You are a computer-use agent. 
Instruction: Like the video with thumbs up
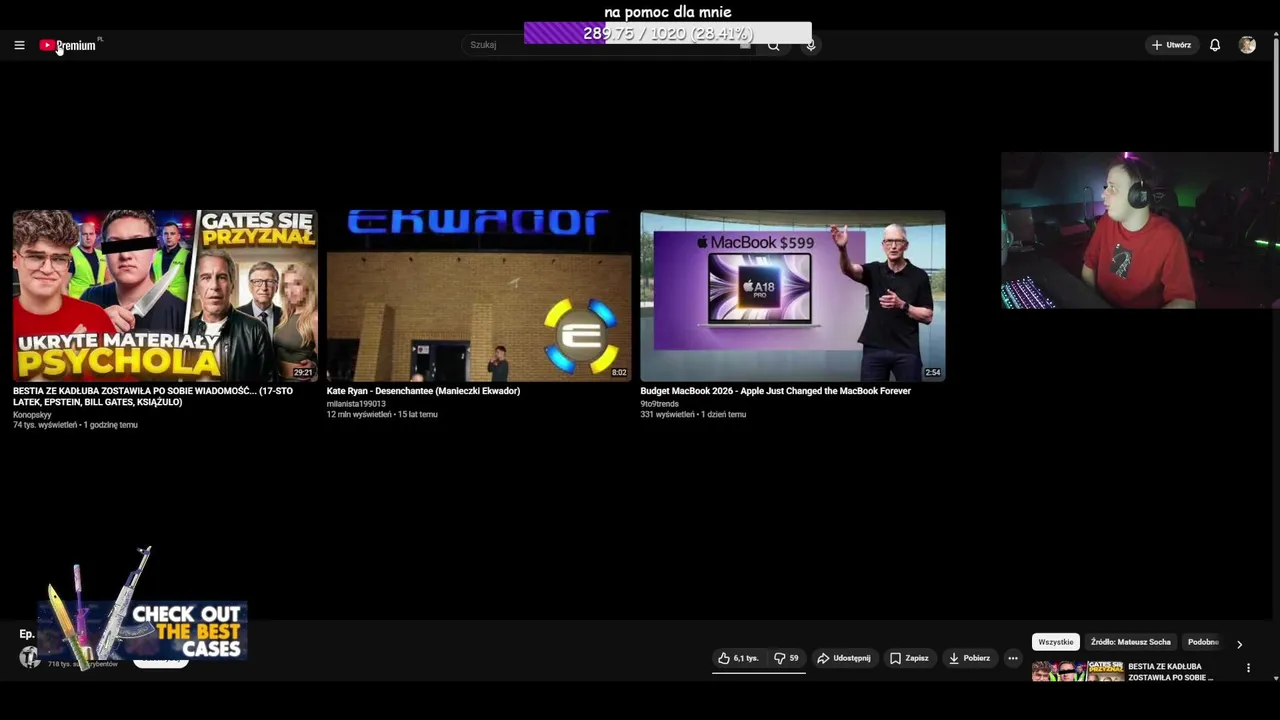(738, 658)
